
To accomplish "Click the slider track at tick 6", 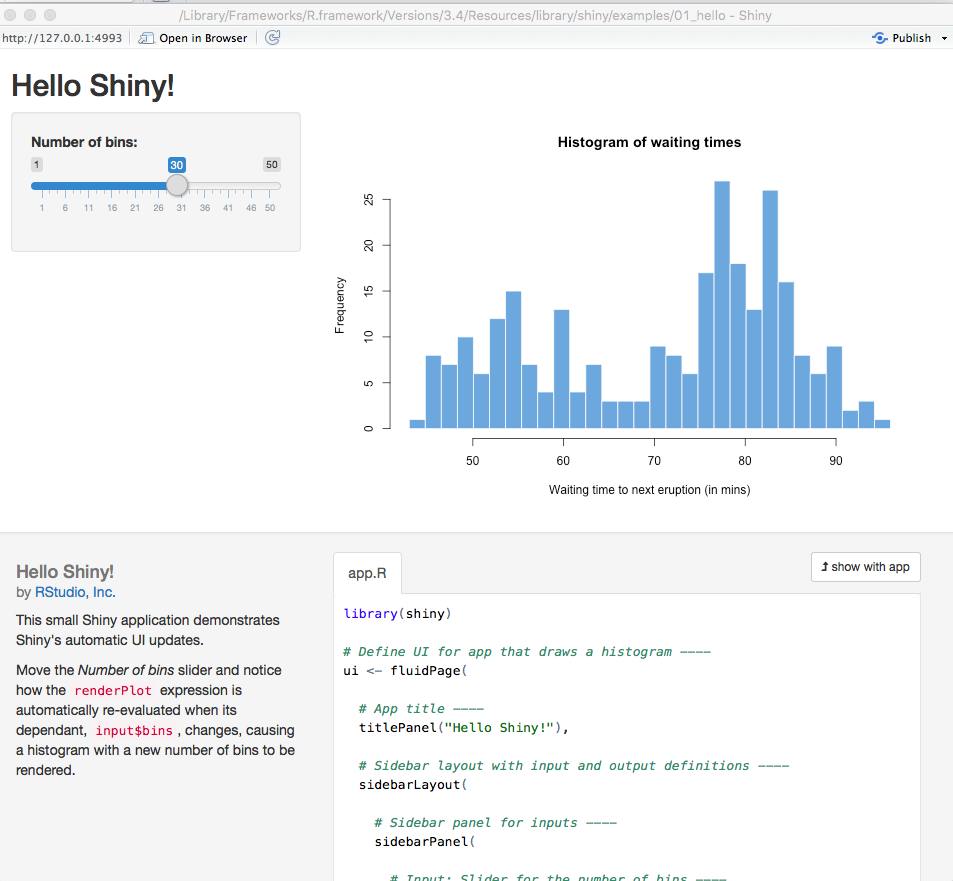I will (x=65, y=186).
